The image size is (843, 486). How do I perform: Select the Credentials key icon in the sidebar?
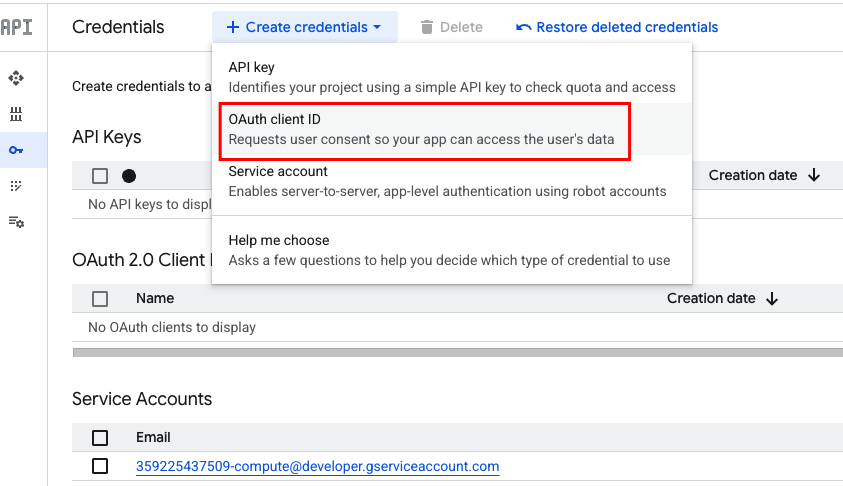point(16,150)
